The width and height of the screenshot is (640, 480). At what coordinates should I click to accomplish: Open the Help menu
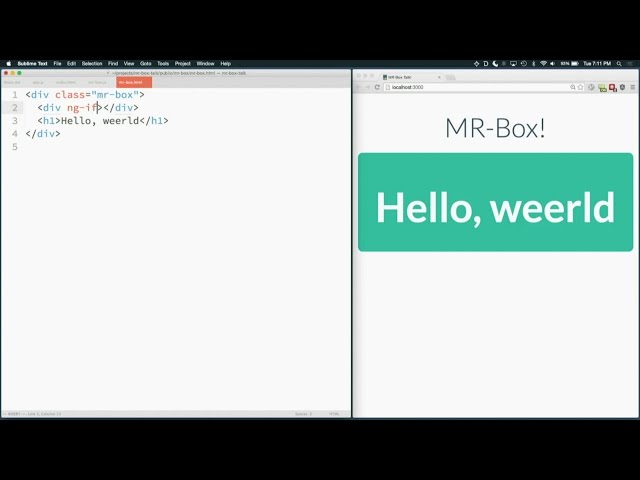[x=226, y=64]
